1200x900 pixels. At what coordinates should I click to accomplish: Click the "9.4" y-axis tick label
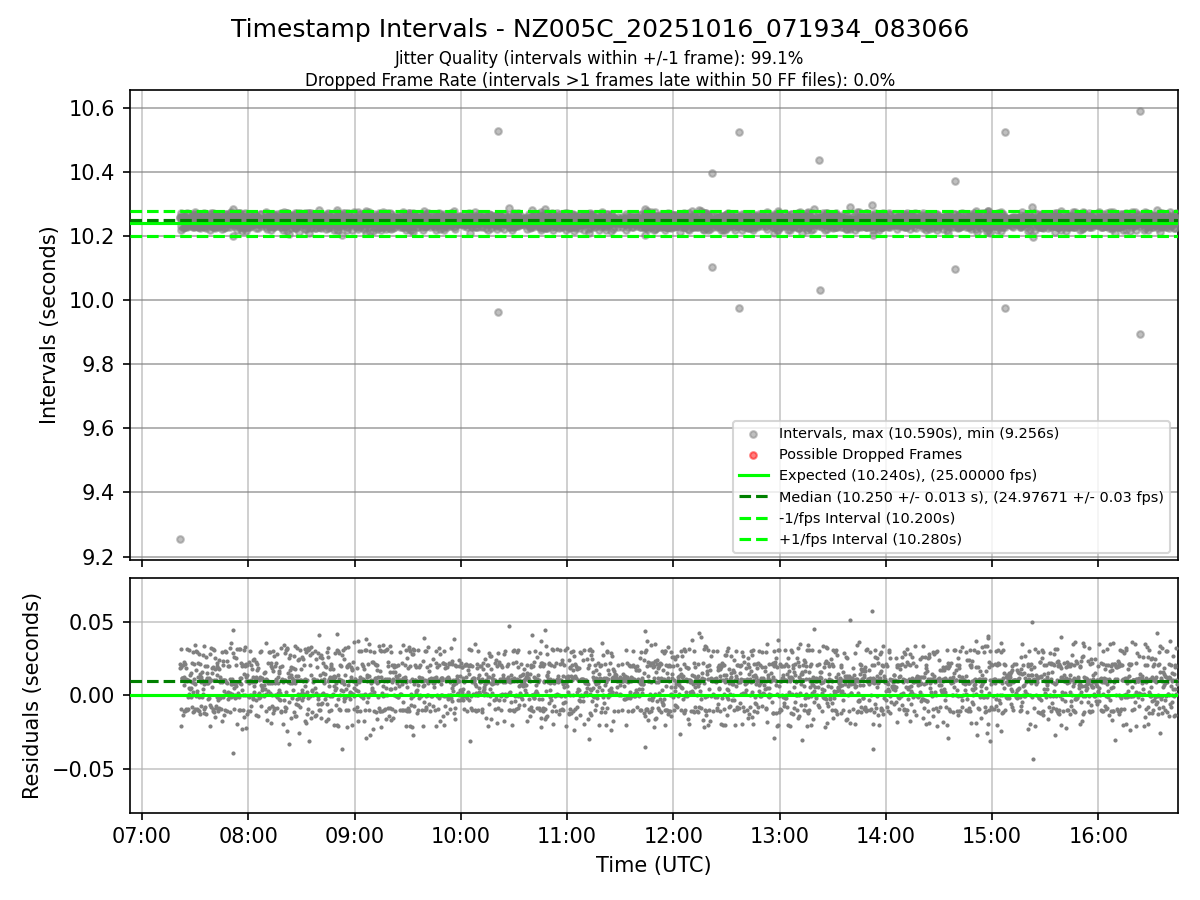pos(98,492)
